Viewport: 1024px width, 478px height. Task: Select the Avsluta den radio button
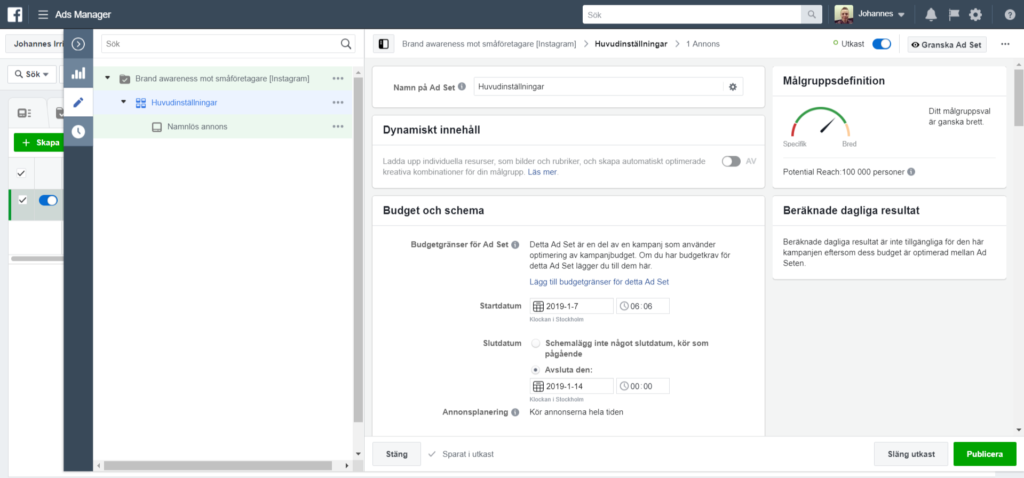(x=536, y=369)
